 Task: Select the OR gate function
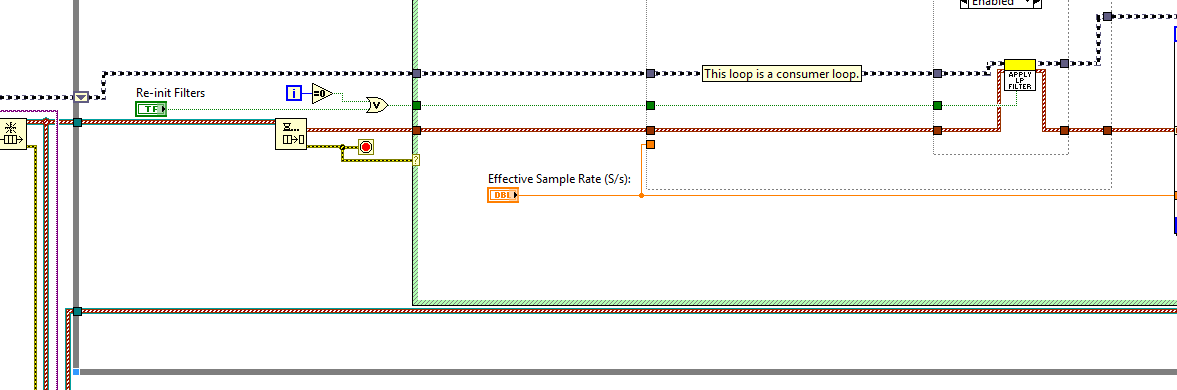[377, 106]
